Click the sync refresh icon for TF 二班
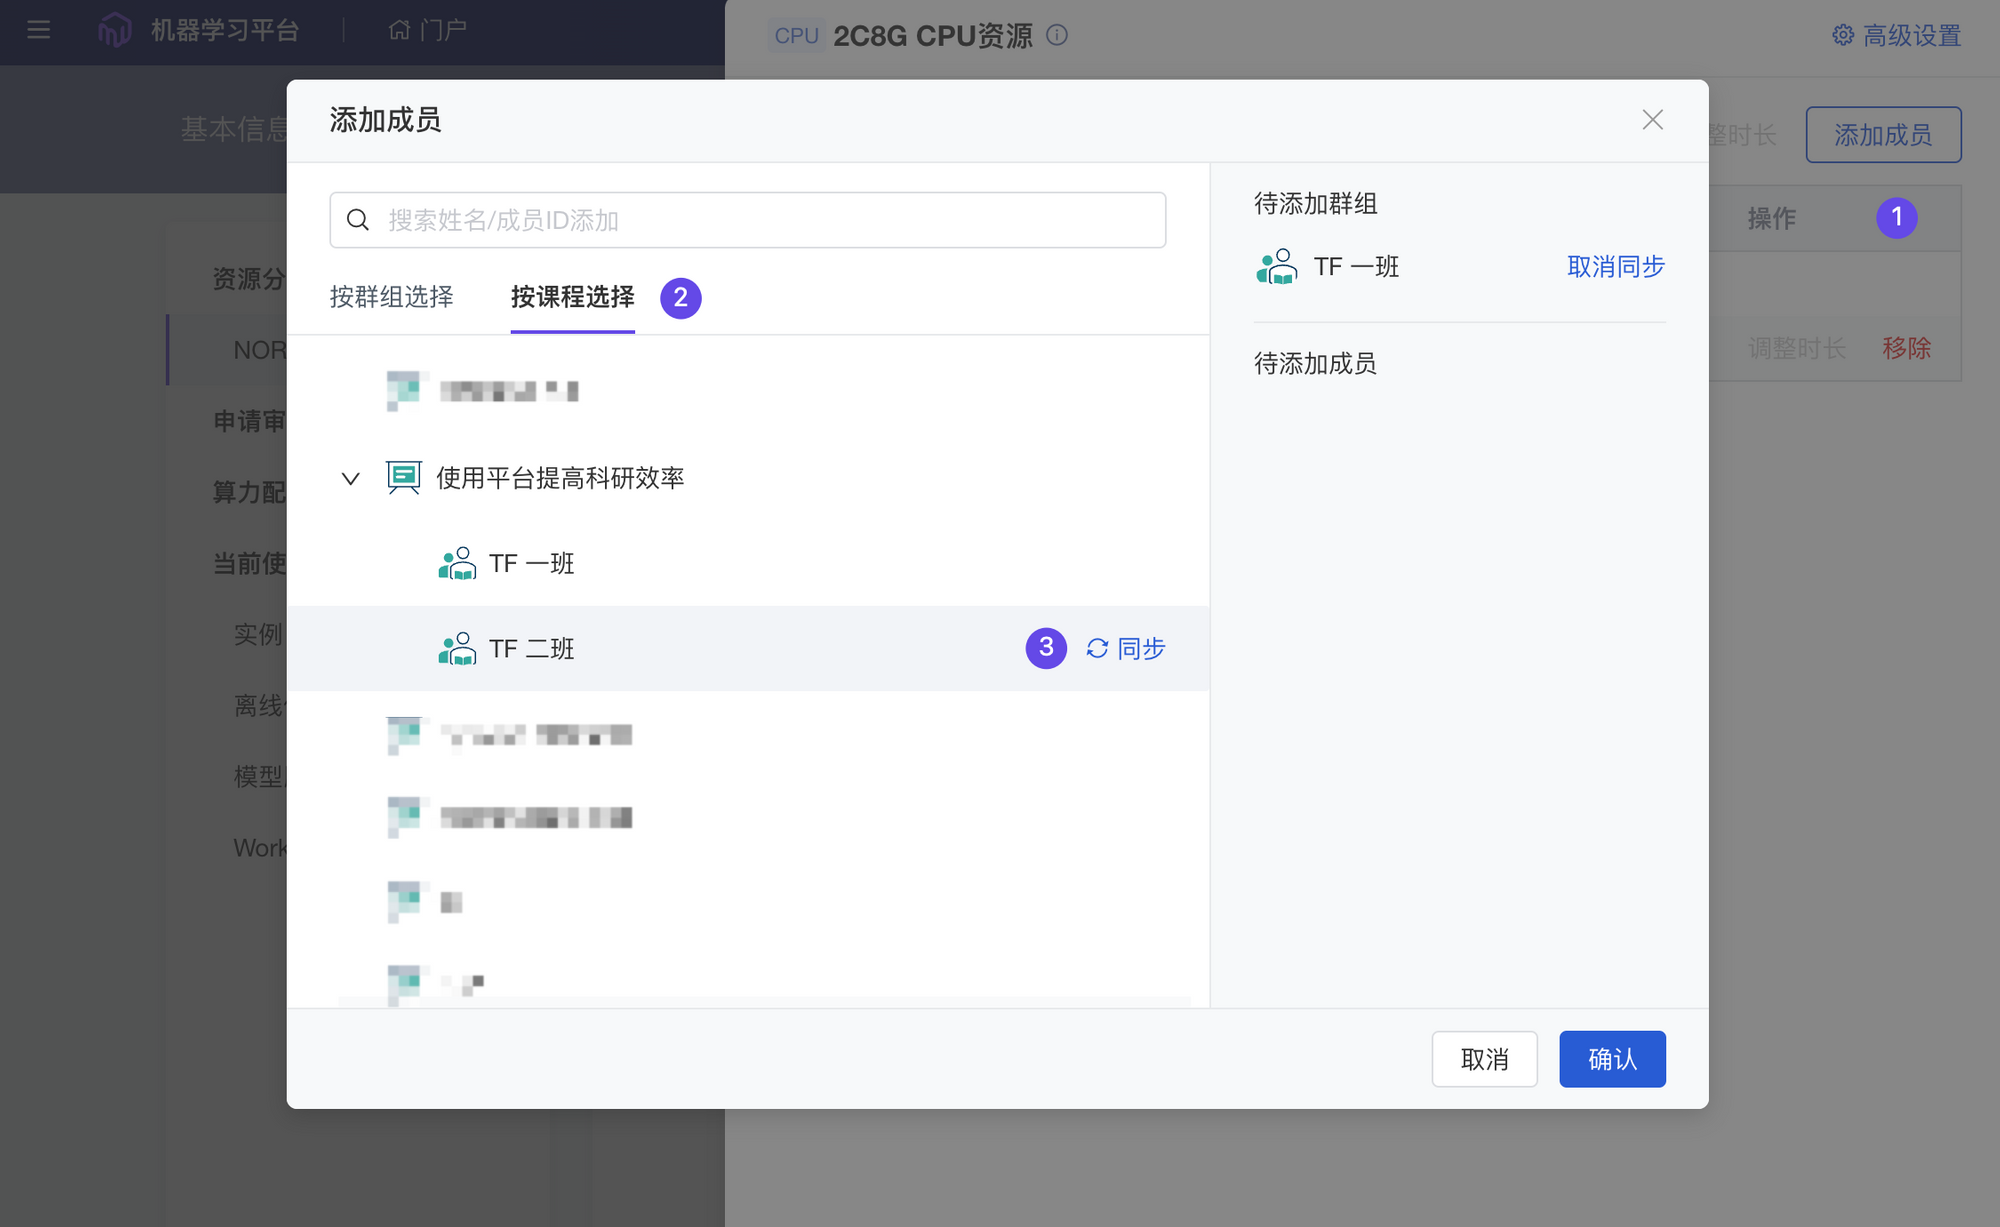 click(x=1097, y=649)
